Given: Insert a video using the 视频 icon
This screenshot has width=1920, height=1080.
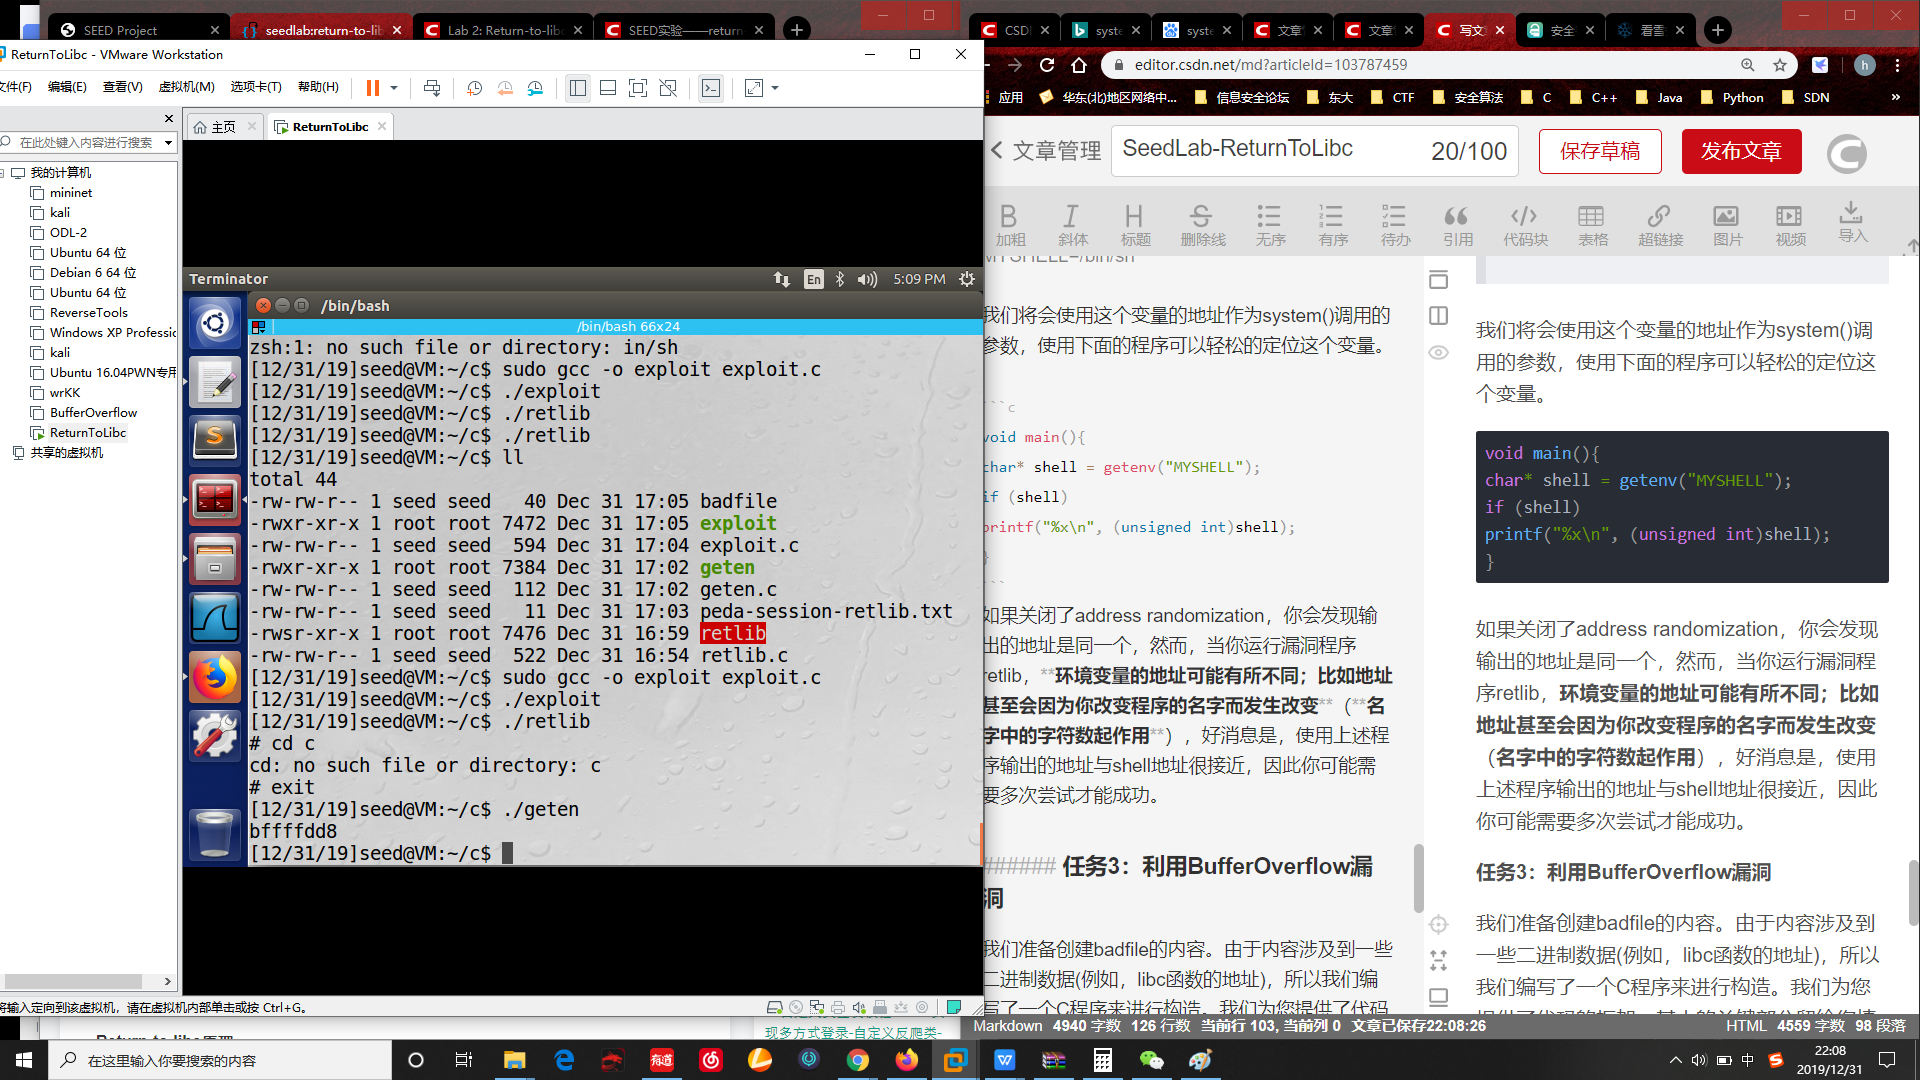Looking at the screenshot, I should pyautogui.click(x=1789, y=222).
